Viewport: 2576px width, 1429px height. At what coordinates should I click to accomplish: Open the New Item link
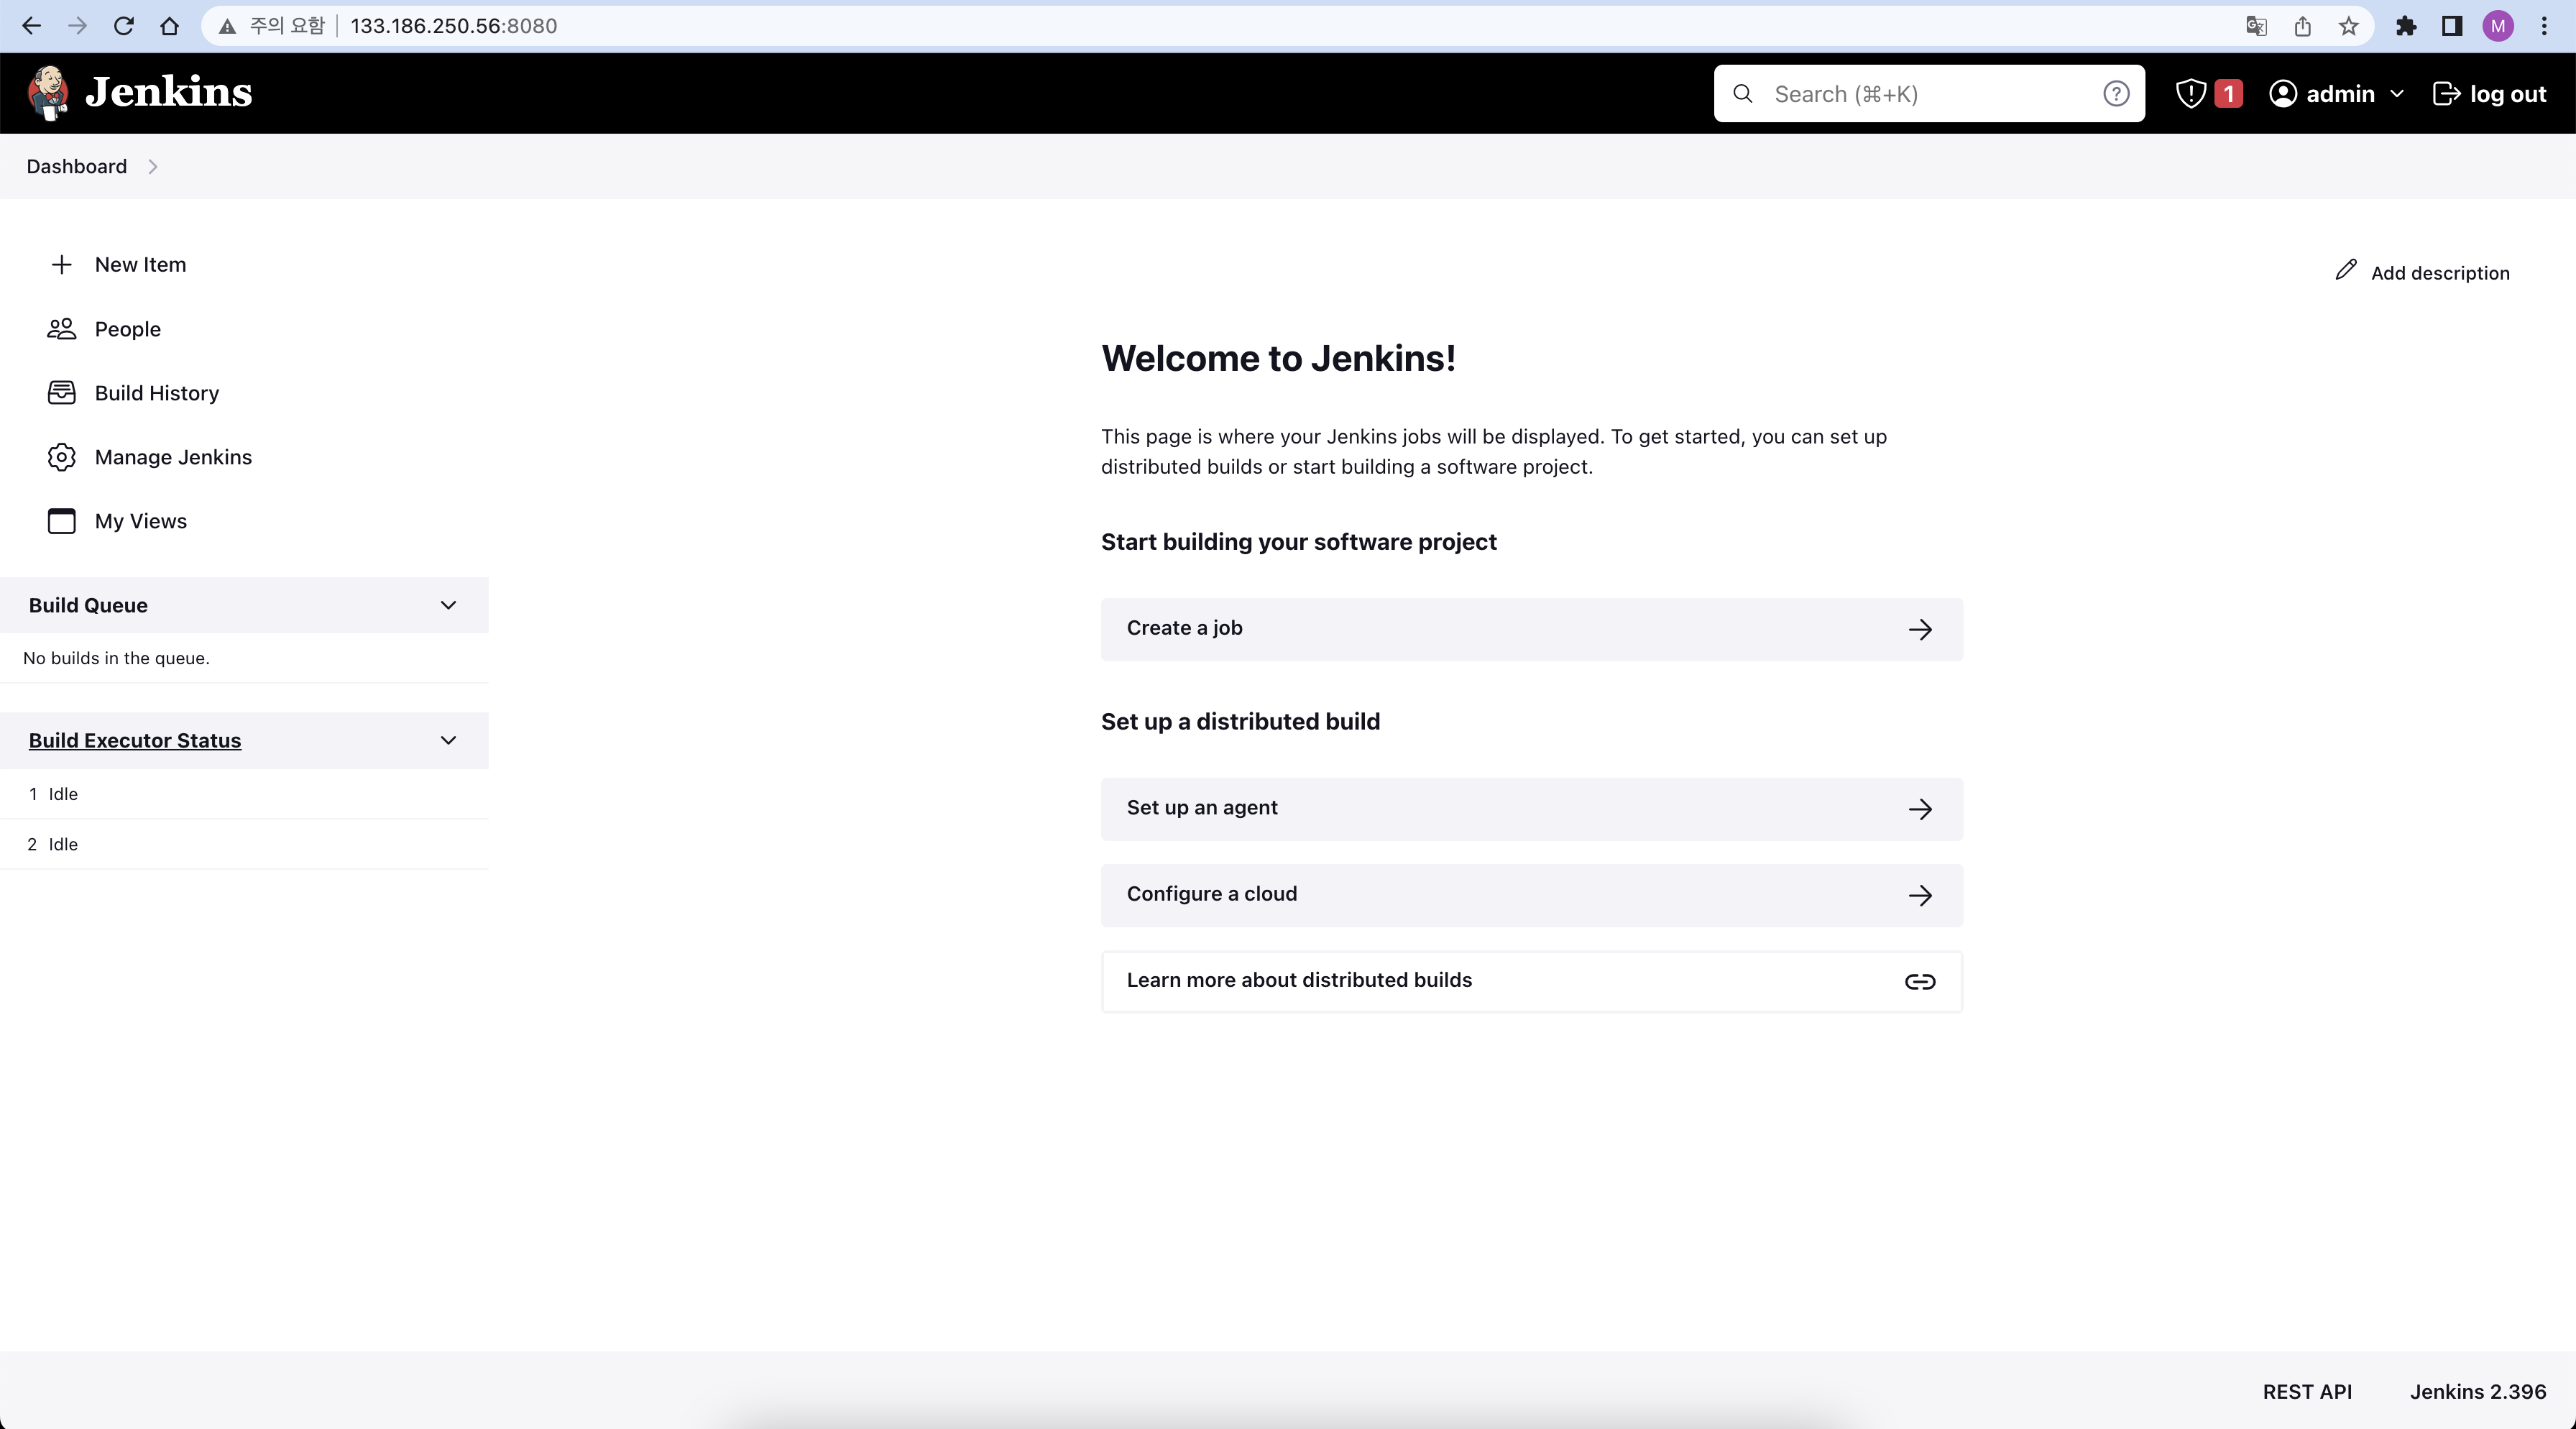point(140,264)
